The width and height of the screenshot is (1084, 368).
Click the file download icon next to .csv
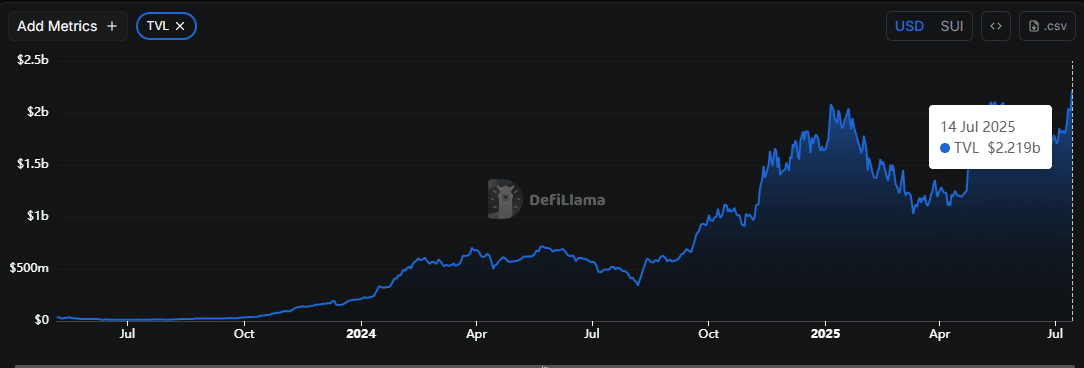coord(1034,26)
